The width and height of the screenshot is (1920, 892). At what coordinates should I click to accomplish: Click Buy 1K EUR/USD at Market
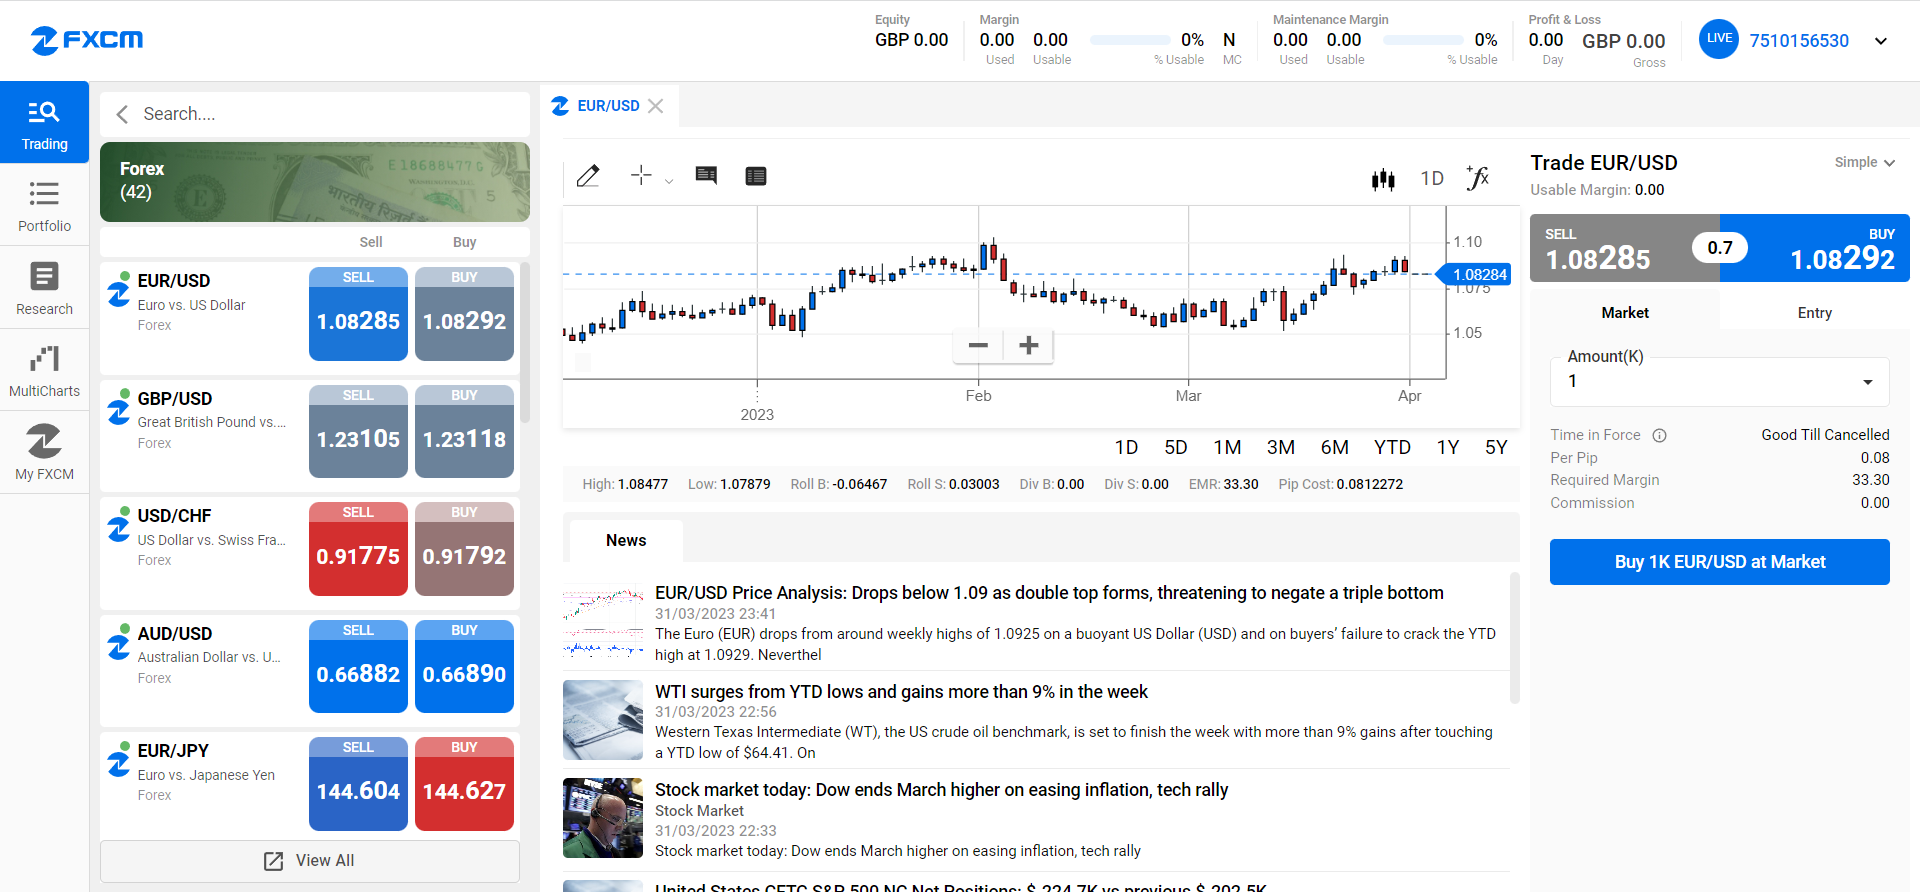[x=1719, y=562]
